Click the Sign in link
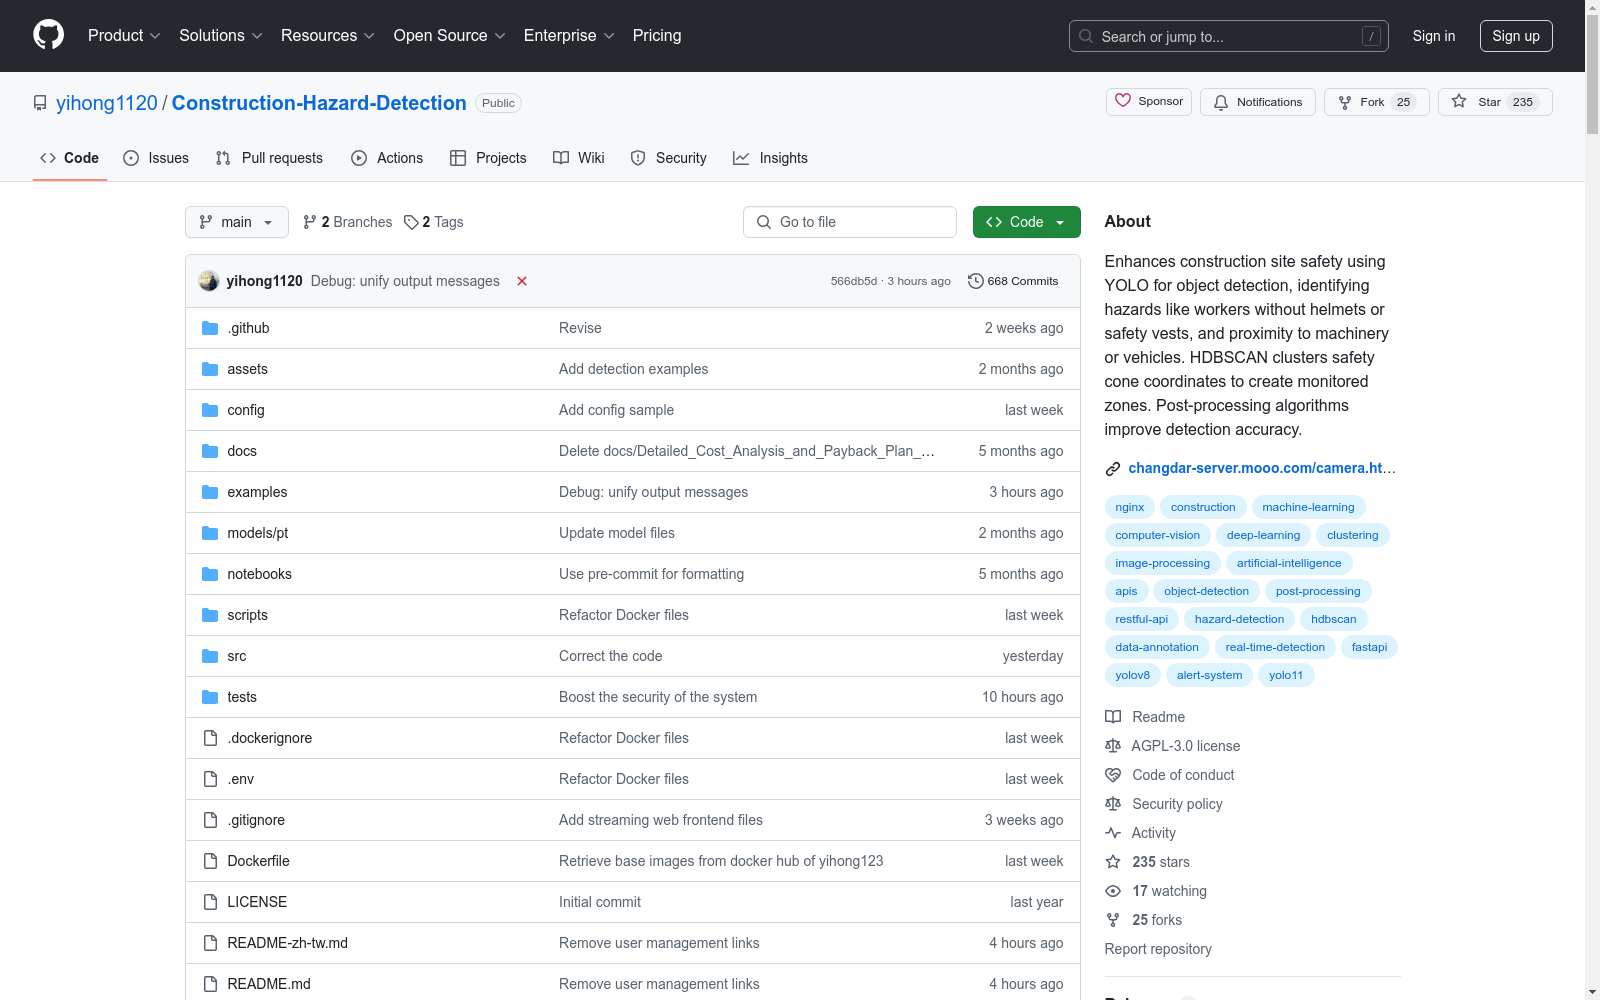1600x1000 pixels. 1433,36
